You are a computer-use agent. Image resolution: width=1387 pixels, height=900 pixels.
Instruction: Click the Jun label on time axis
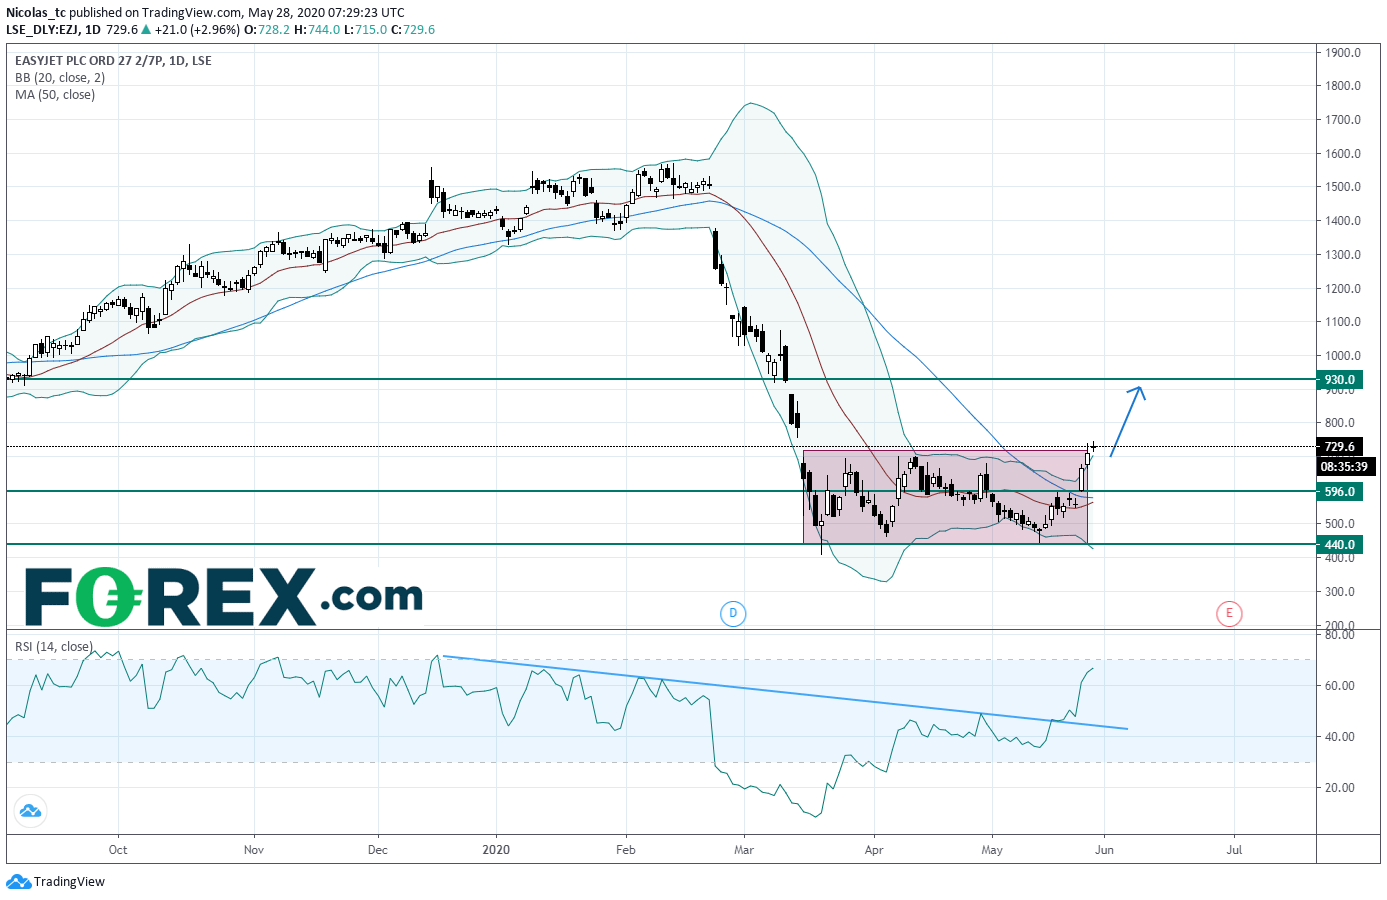(1104, 850)
